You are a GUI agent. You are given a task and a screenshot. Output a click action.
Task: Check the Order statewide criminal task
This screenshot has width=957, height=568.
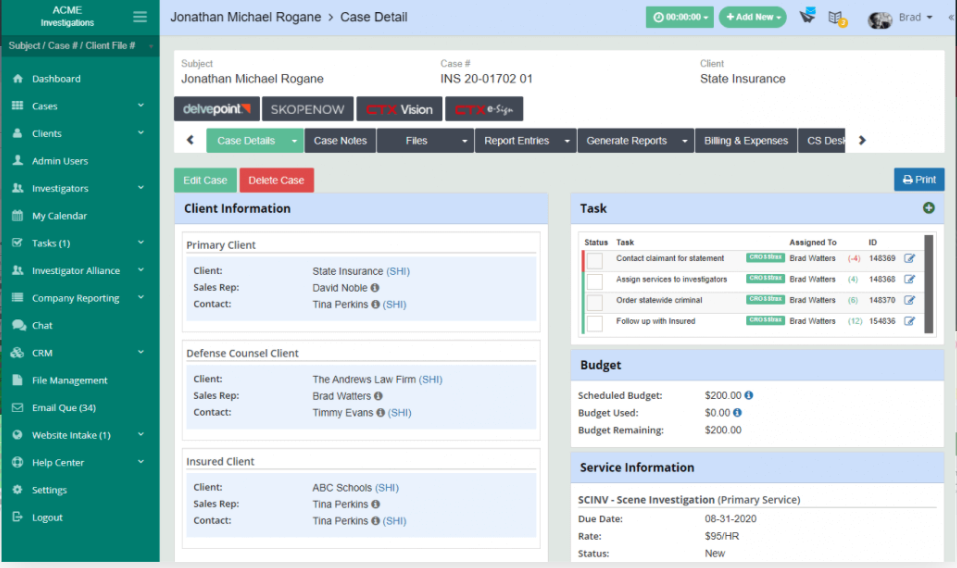pyautogui.click(x=594, y=302)
